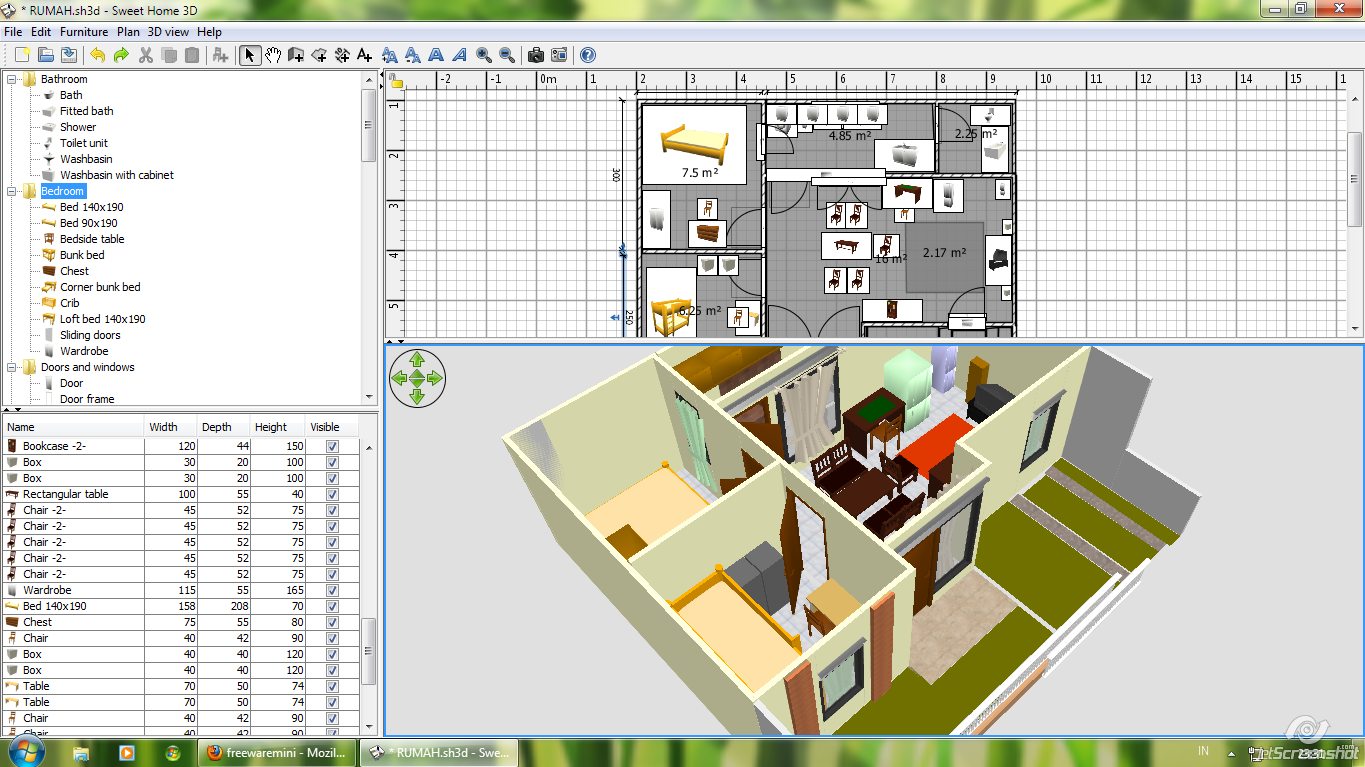Create a new home with toolbar icon
This screenshot has width=1365, height=767.
click(x=21, y=55)
